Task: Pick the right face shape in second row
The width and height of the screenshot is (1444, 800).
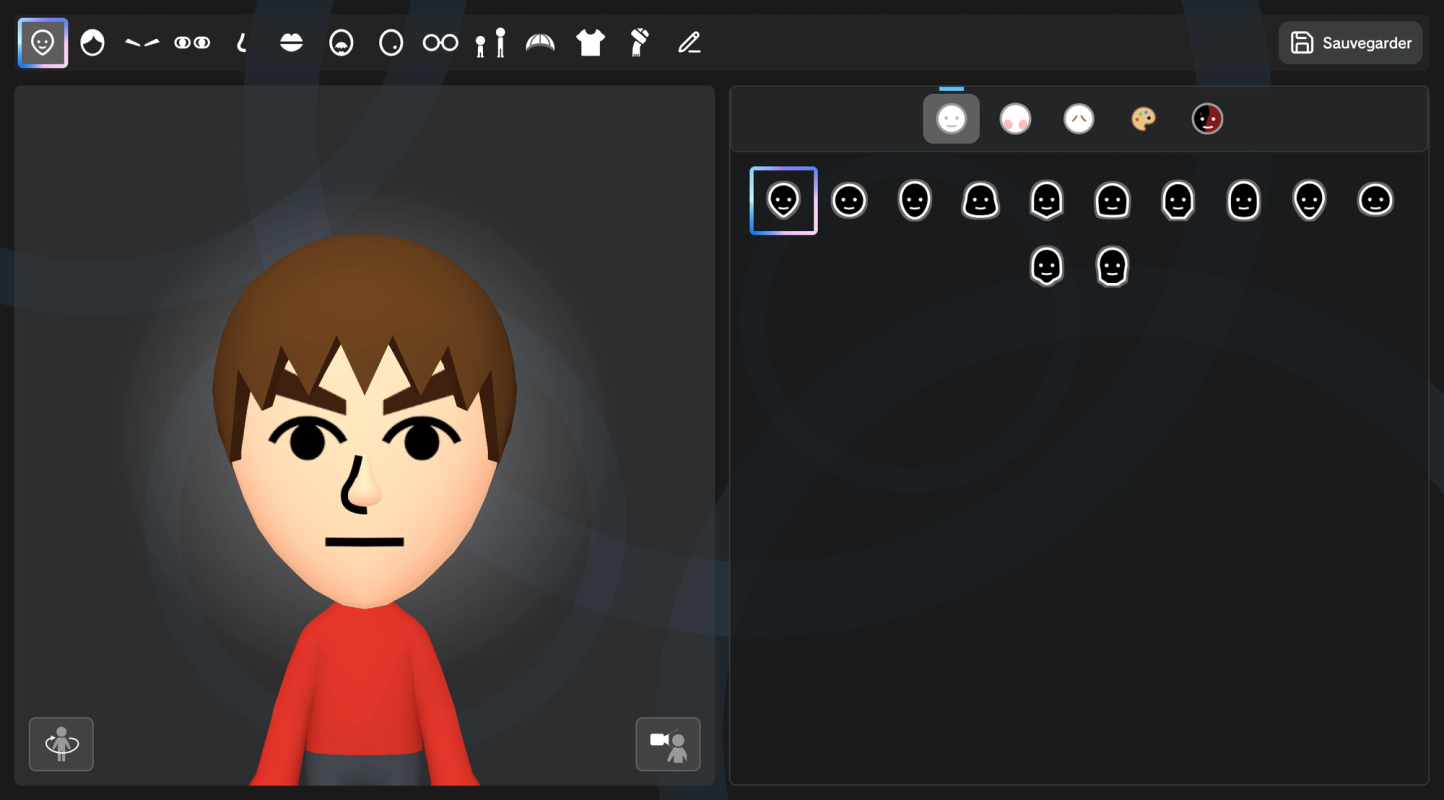Action: (1112, 267)
